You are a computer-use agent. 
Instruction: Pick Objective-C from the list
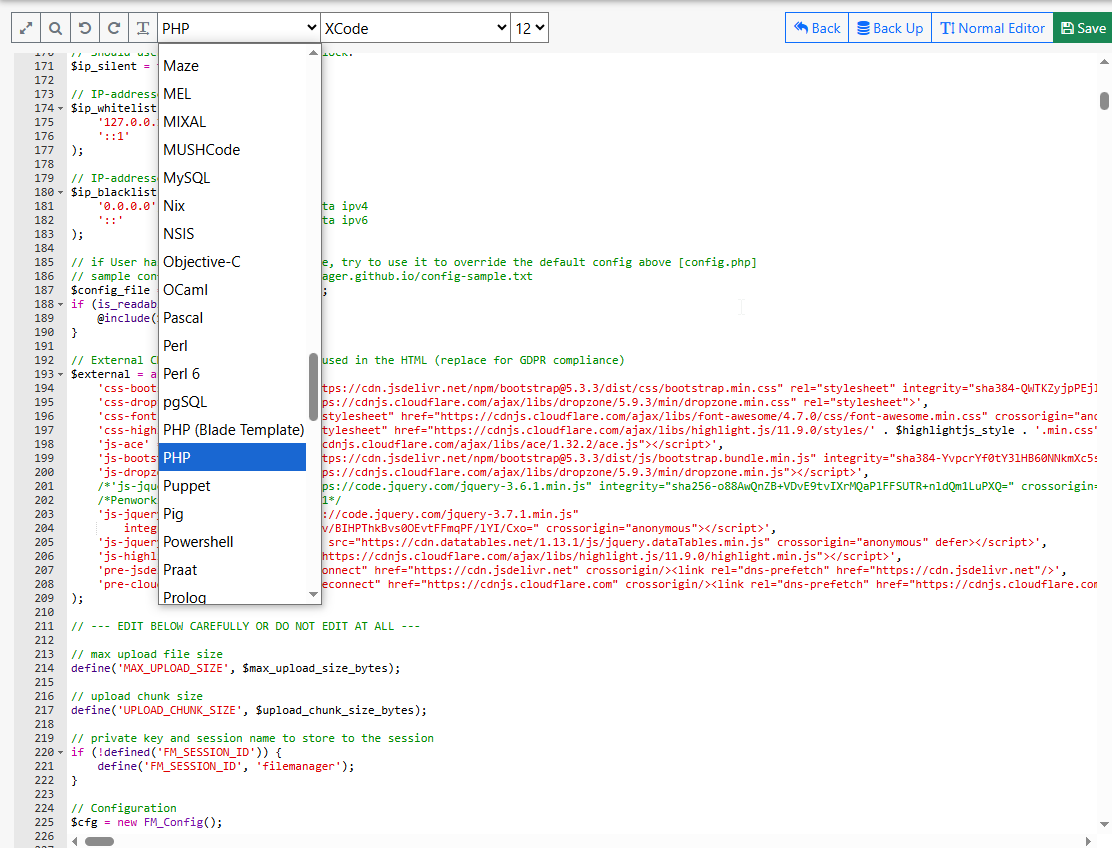pyautogui.click(x=233, y=262)
